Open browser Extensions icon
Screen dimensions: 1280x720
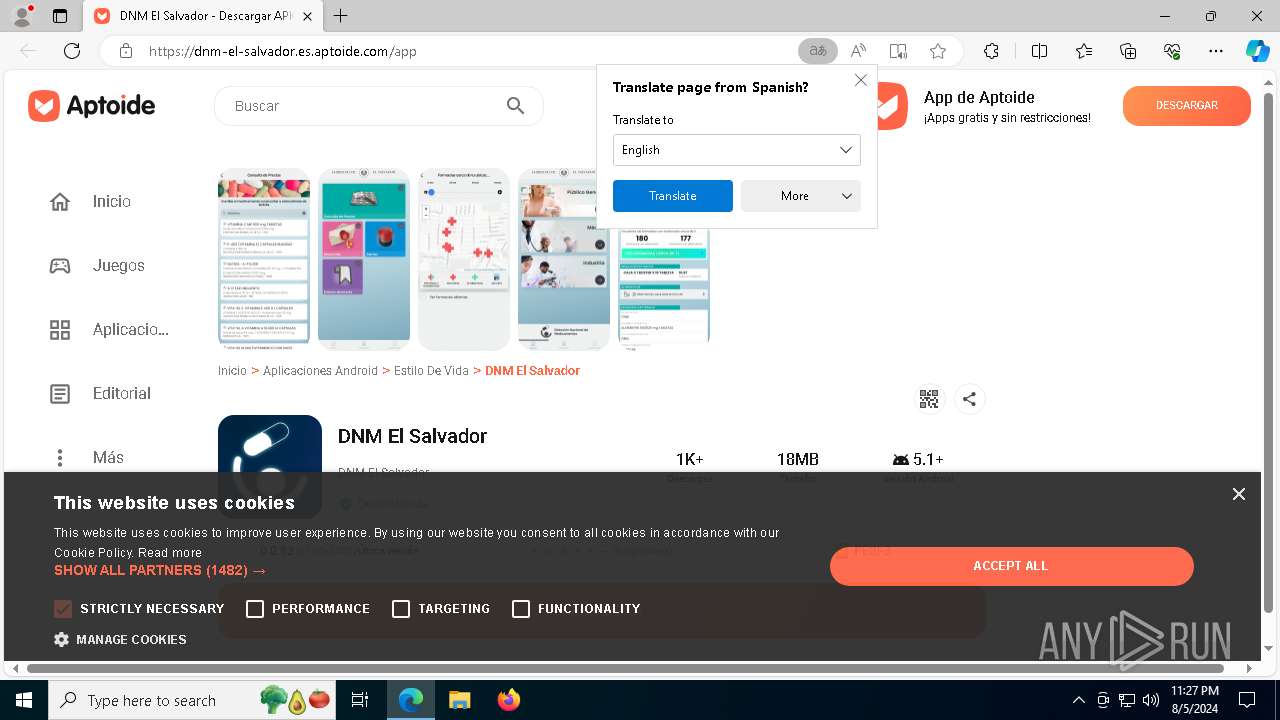[x=991, y=51]
